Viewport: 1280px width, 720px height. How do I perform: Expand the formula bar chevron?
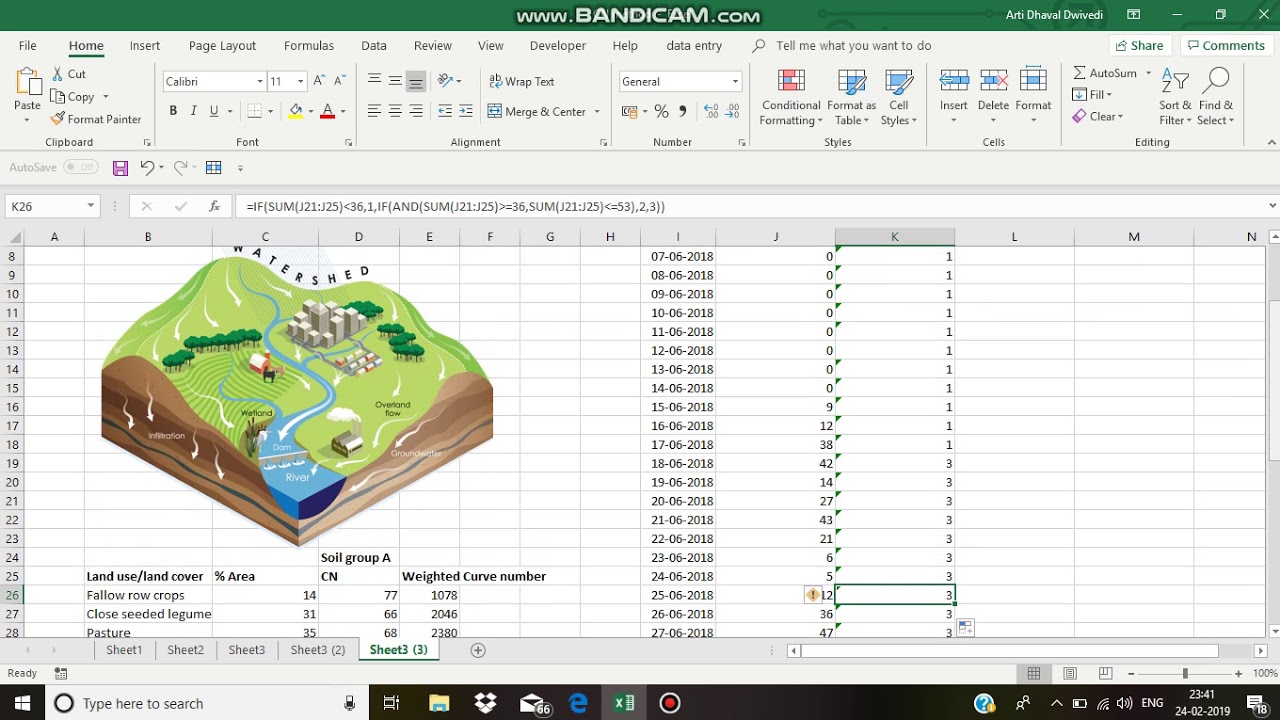tap(1272, 206)
